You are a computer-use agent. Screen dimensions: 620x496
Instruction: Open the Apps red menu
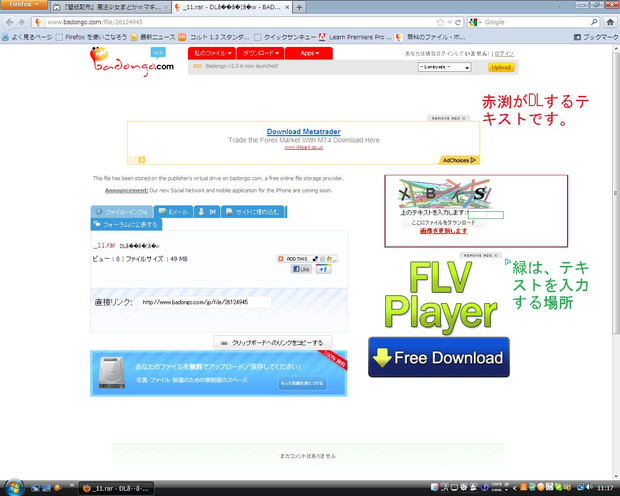click(309, 53)
